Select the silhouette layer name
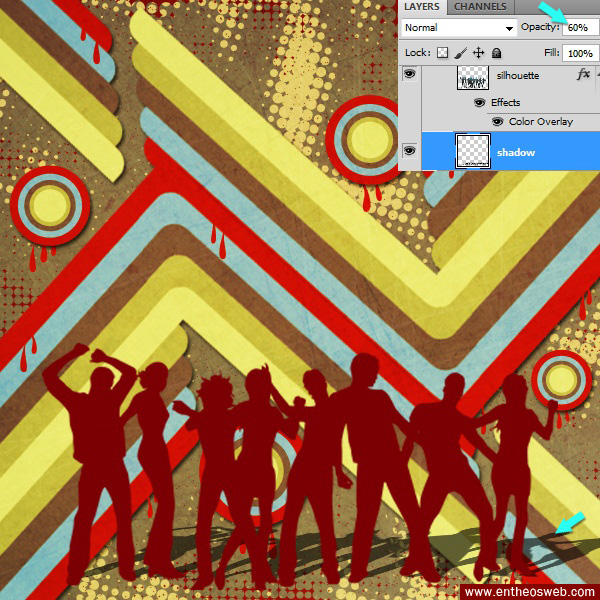Viewport: 600px width, 600px height. click(x=518, y=76)
